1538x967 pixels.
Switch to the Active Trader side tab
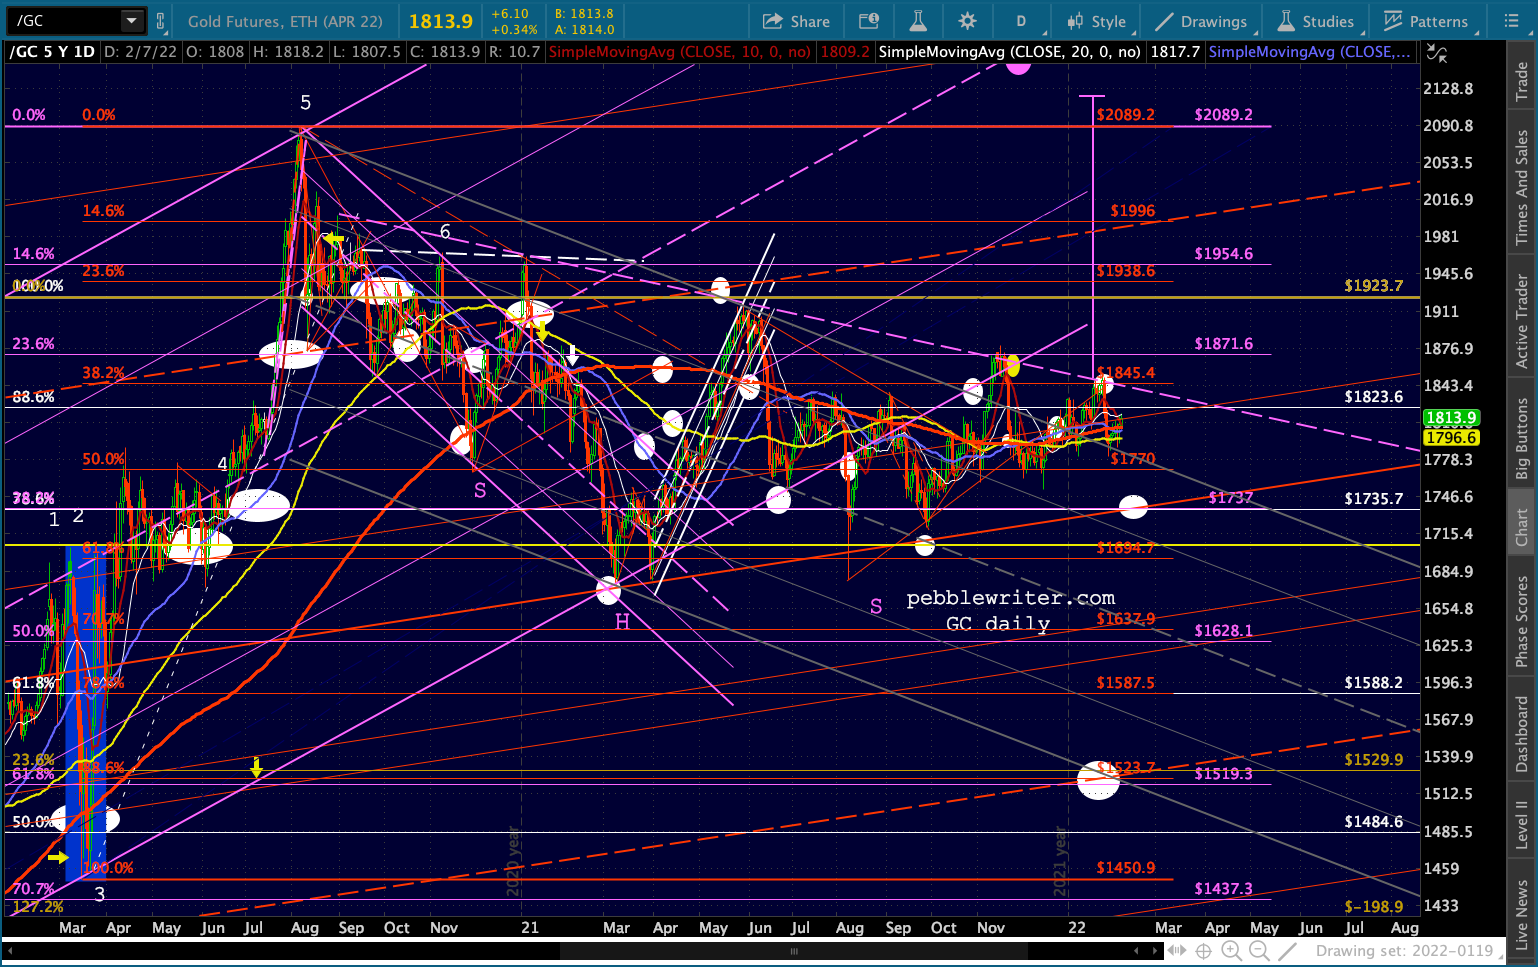point(1522,321)
